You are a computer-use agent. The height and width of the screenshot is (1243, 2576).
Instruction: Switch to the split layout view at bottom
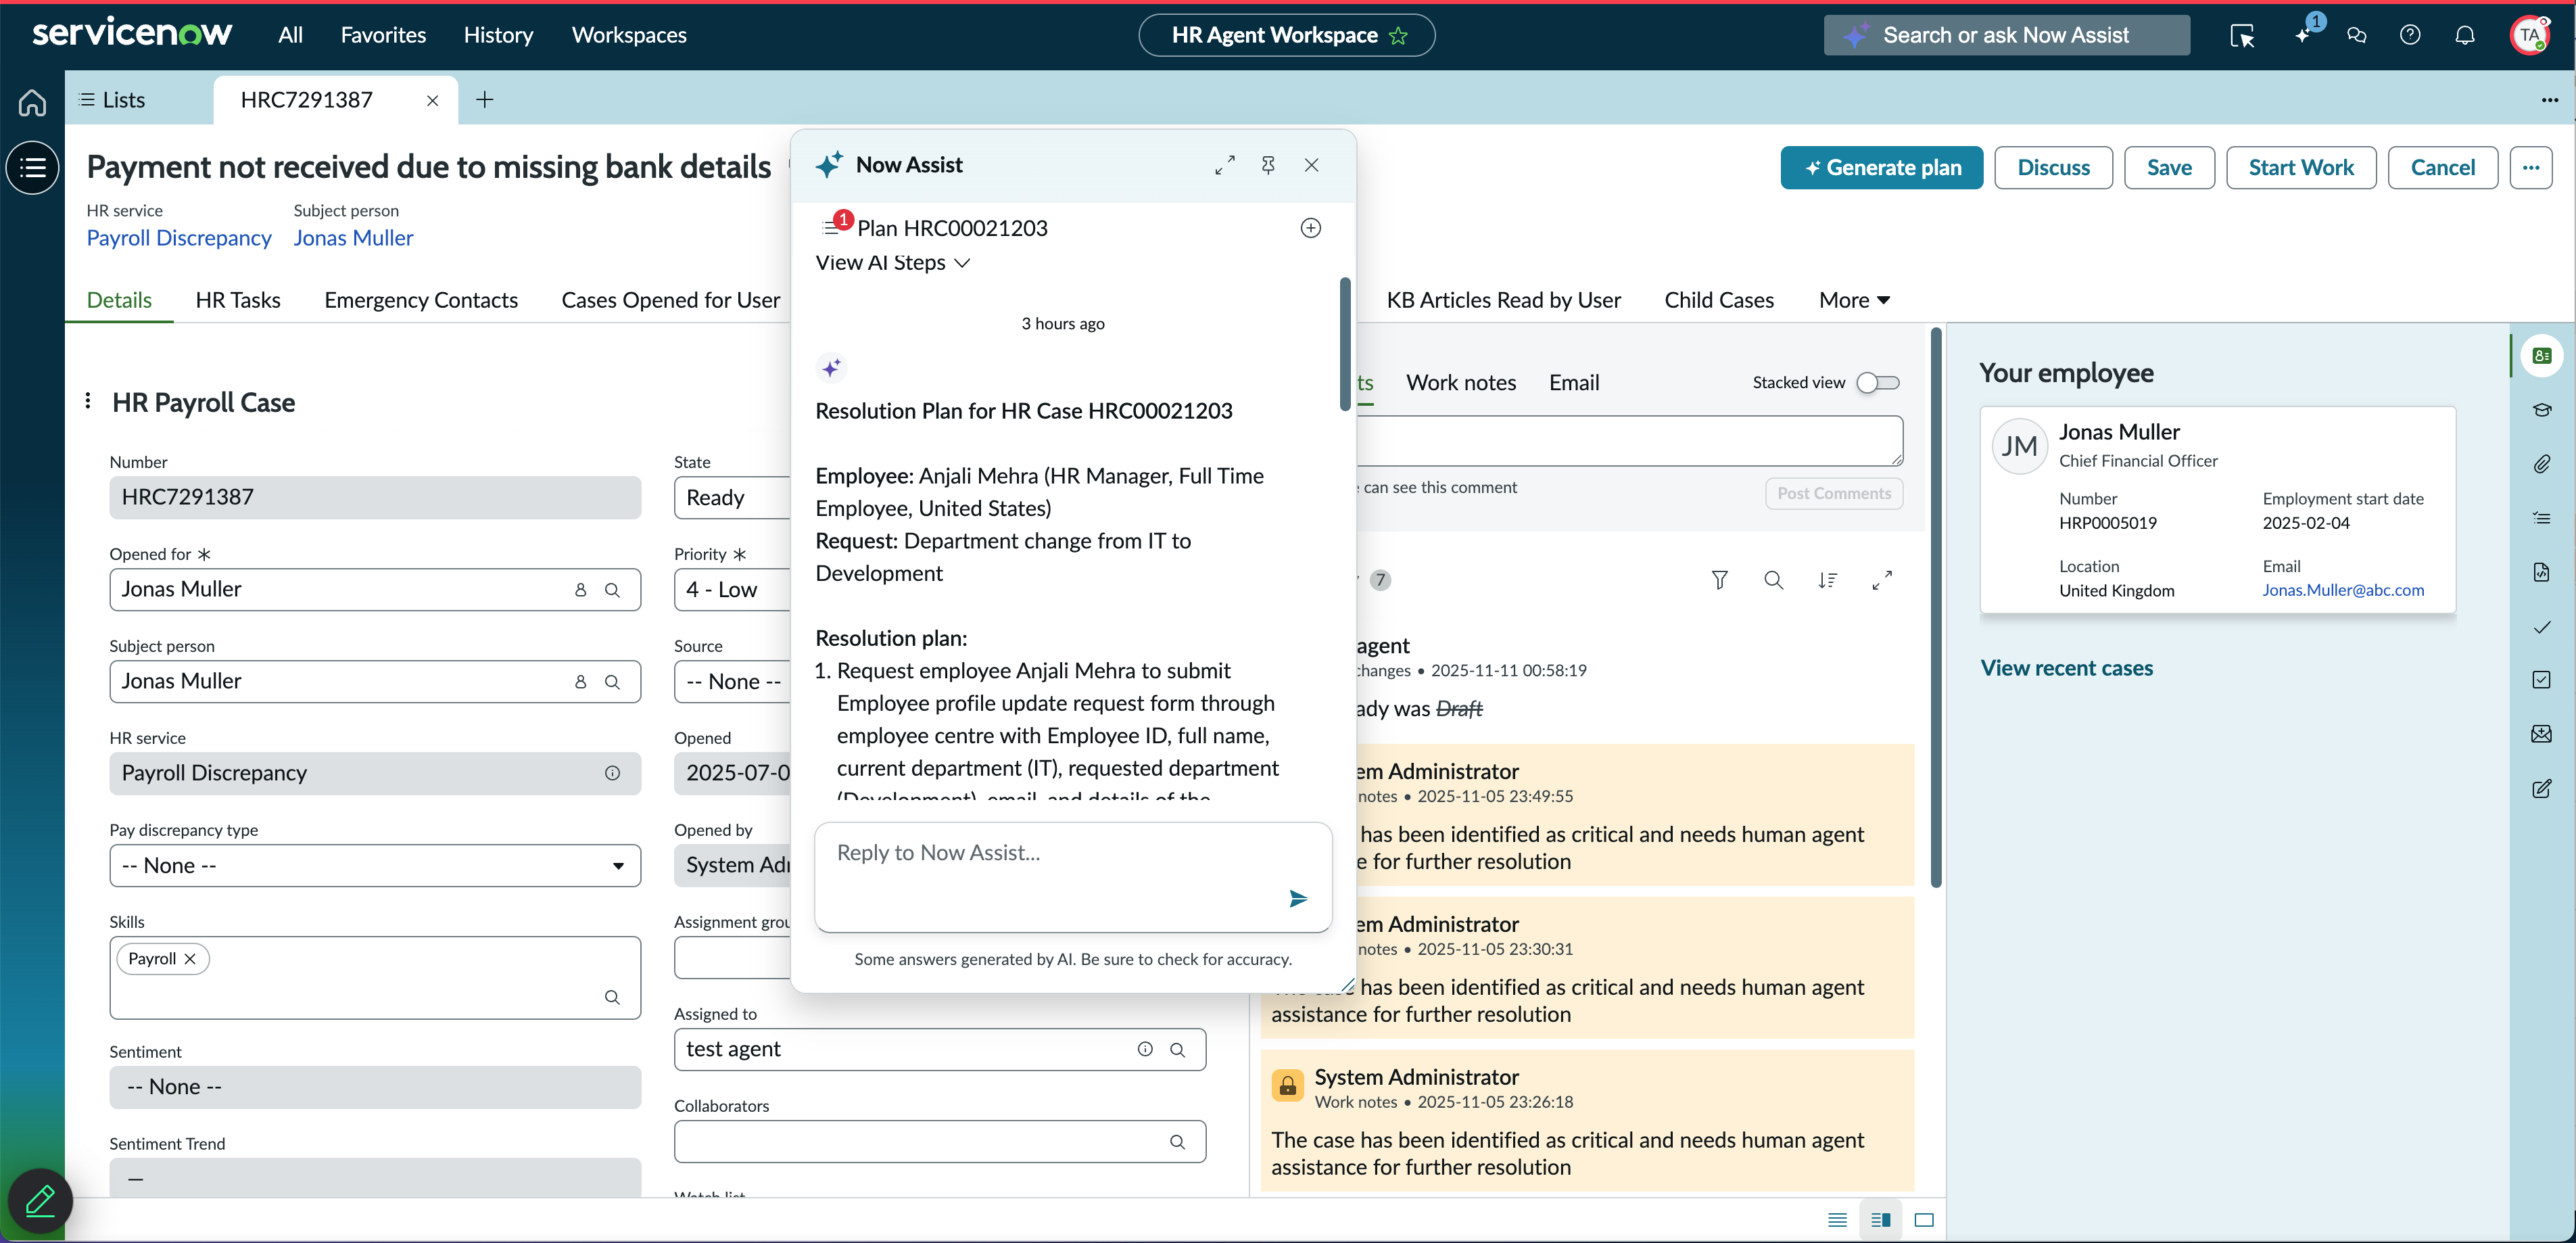pos(1881,1220)
